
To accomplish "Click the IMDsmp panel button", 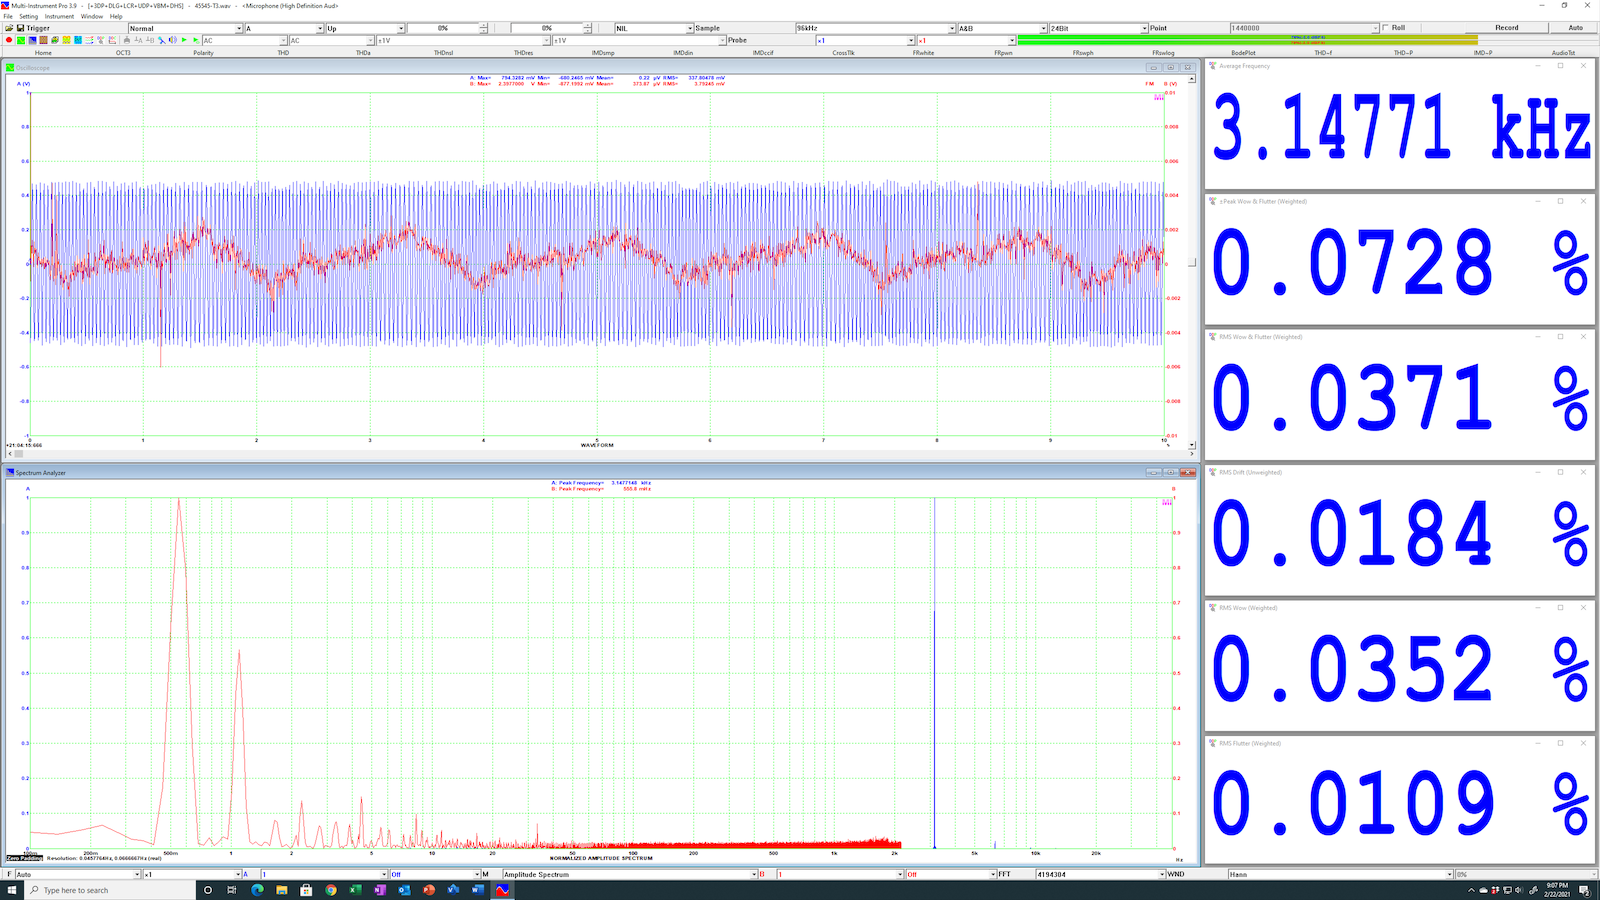I will [x=603, y=52].
